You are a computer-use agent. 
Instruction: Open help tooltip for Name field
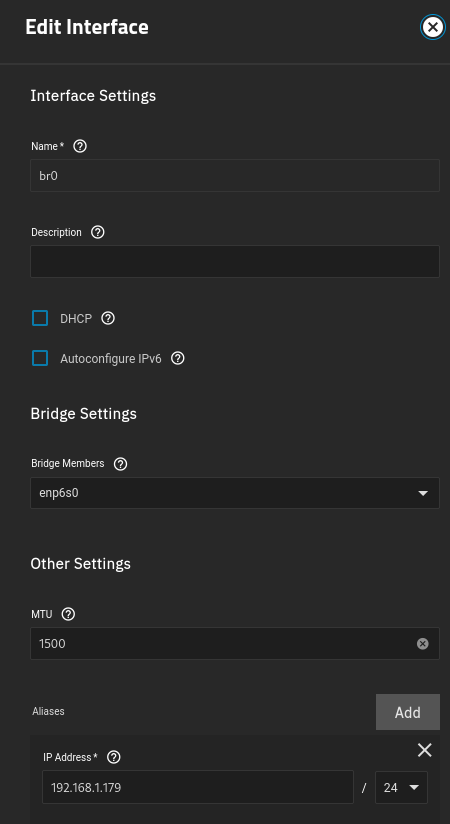click(80, 146)
